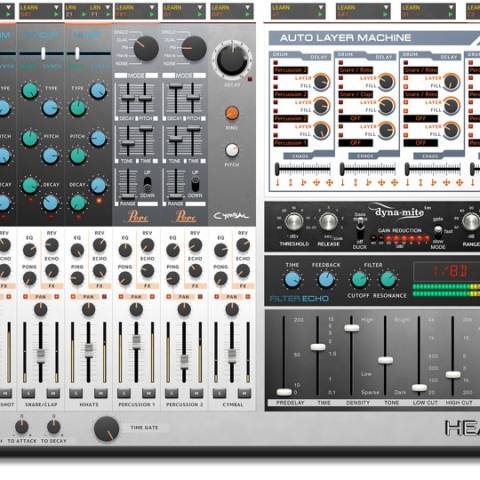Click the Filter Echo Time knob
The image size is (480, 480).
(292, 280)
